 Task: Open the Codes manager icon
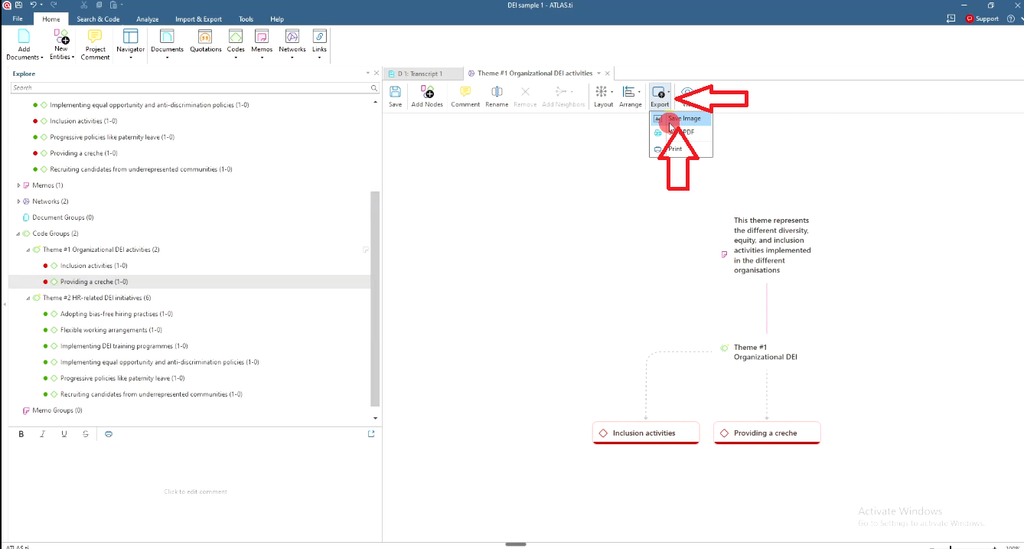click(236, 37)
